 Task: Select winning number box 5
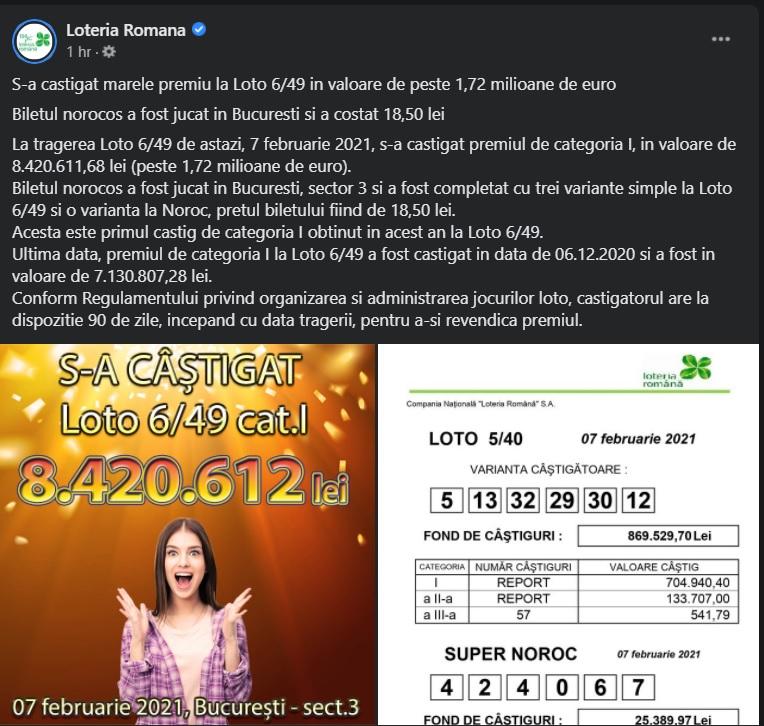point(446,500)
